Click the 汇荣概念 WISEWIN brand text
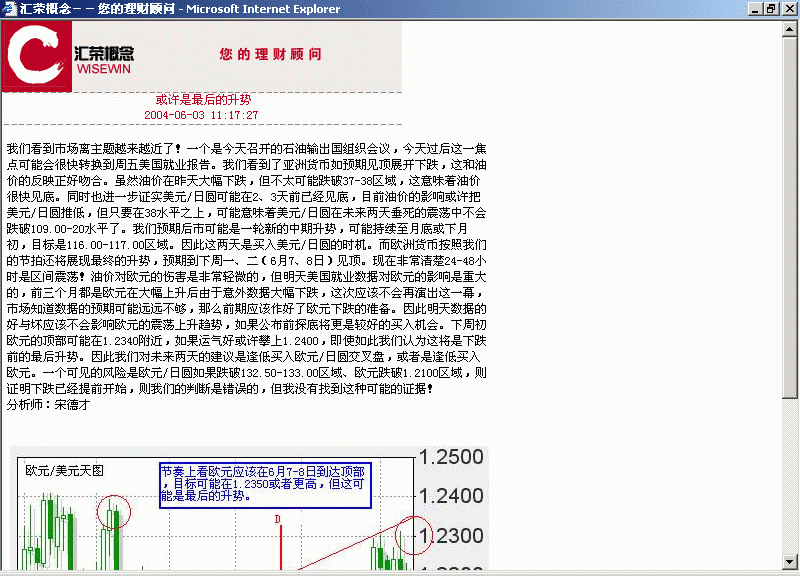800x576 pixels. point(104,60)
